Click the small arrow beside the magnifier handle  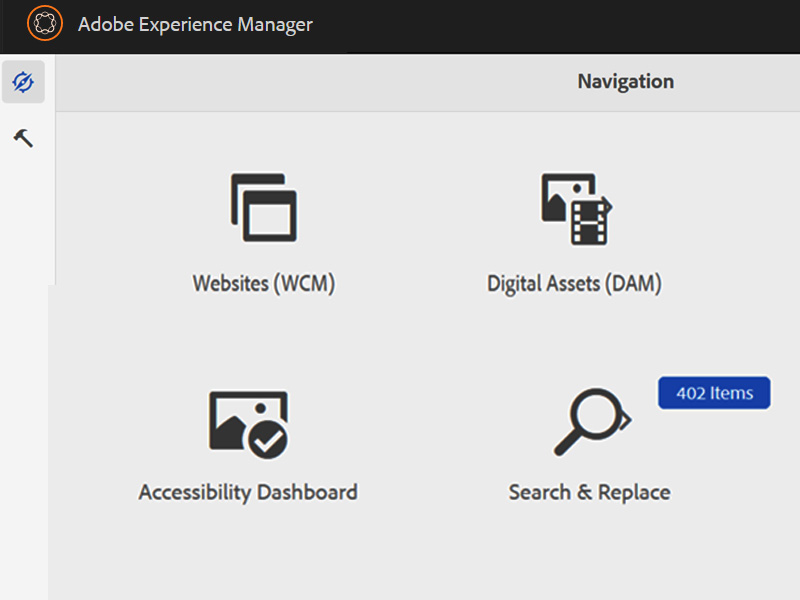(626, 421)
